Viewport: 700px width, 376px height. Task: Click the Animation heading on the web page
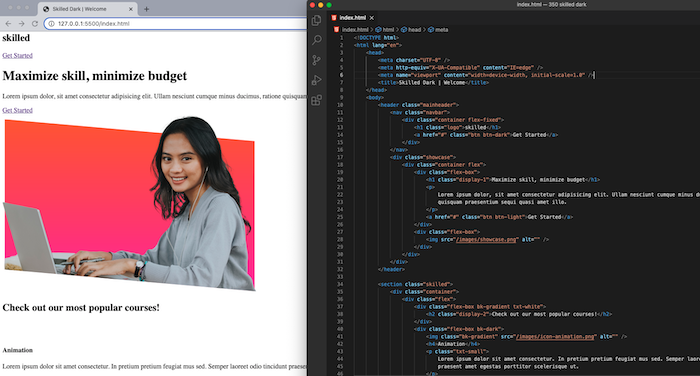[x=17, y=350]
